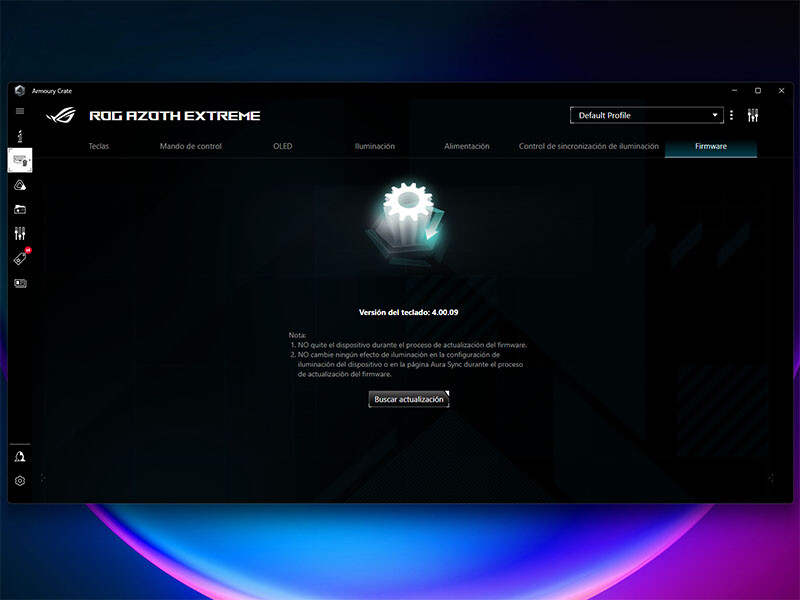Screen dimensions: 800x600
Task: Maximize the Armoury Crate window
Action: [758, 91]
